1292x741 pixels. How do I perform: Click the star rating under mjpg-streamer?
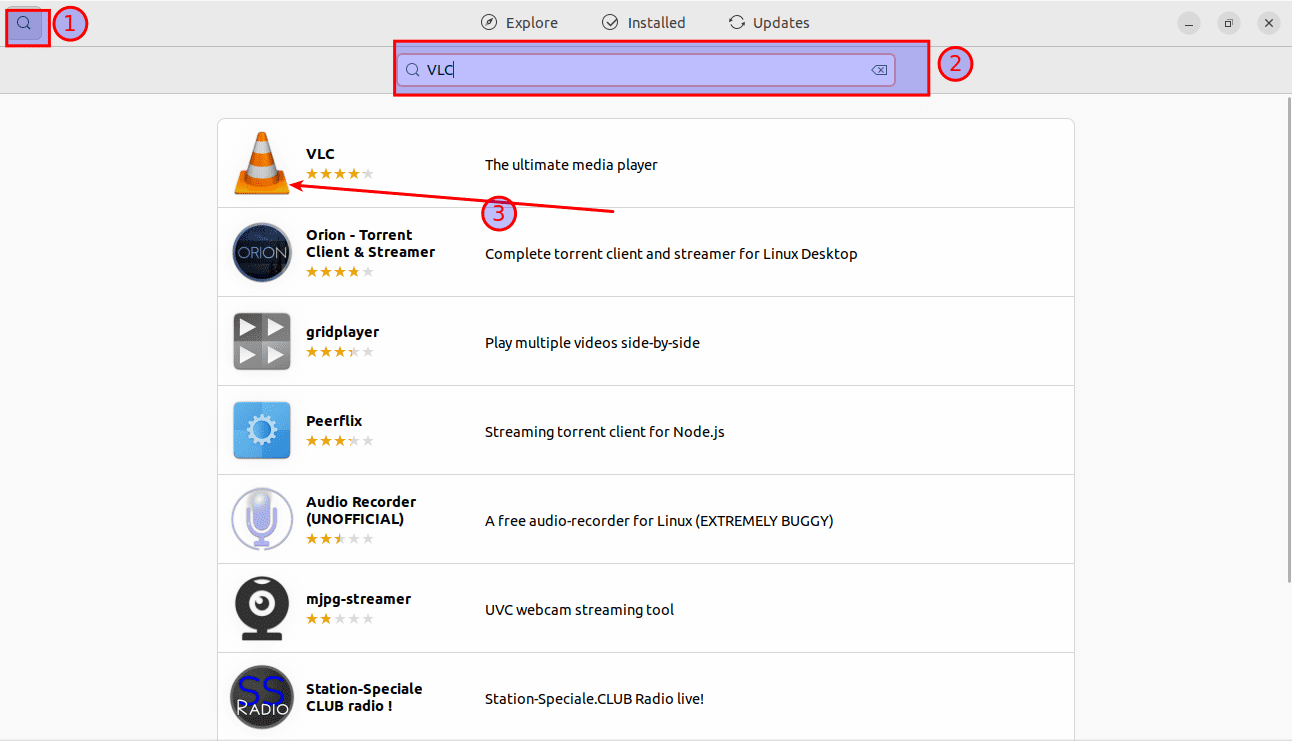(x=340, y=619)
